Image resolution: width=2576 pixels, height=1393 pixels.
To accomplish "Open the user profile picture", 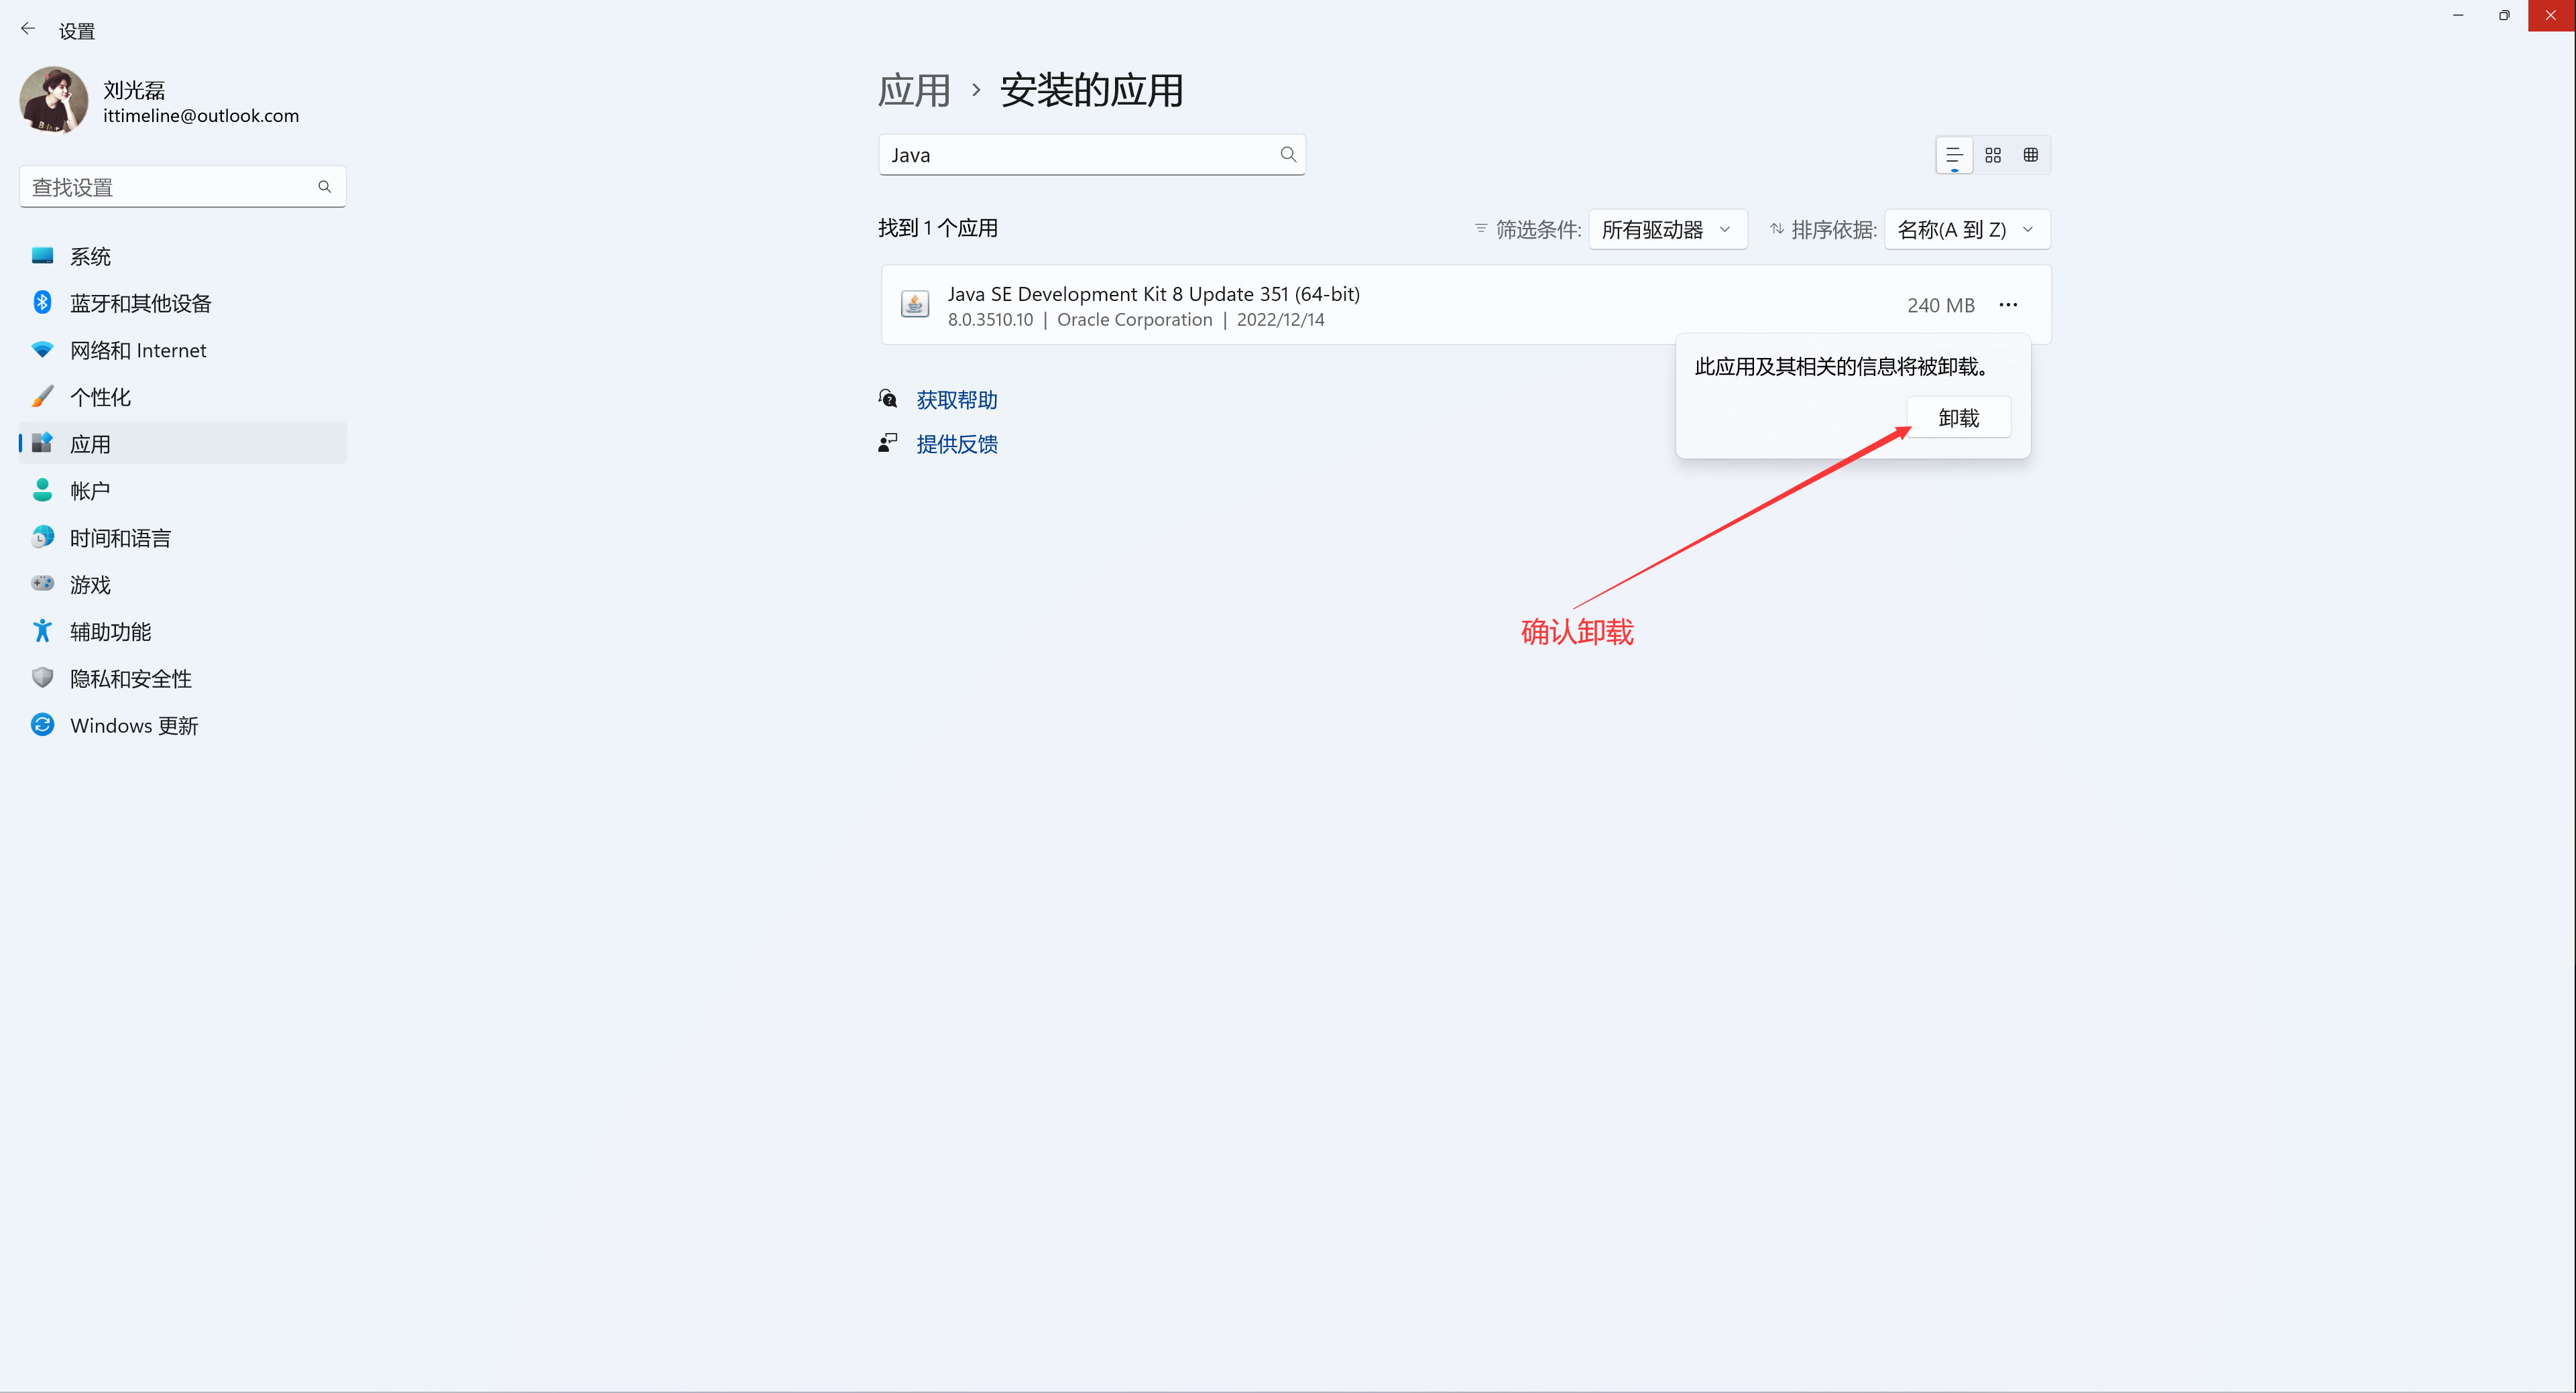I will (x=54, y=100).
